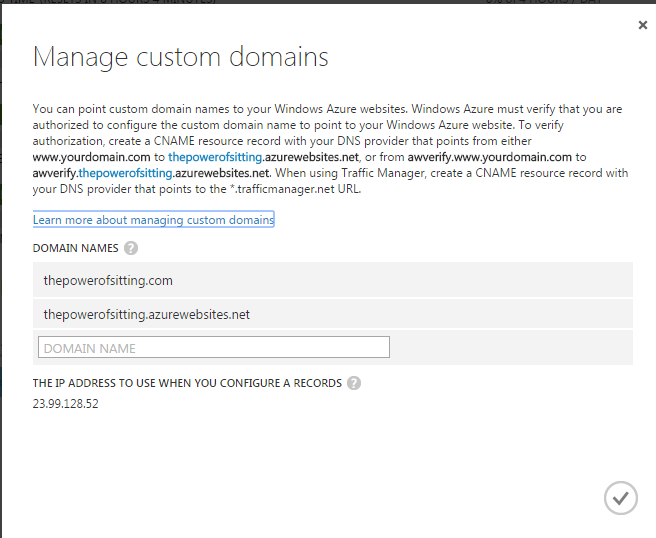This screenshot has width=656, height=538.
Task: Click the IP address 23.99.128.52
Action: coord(66,404)
